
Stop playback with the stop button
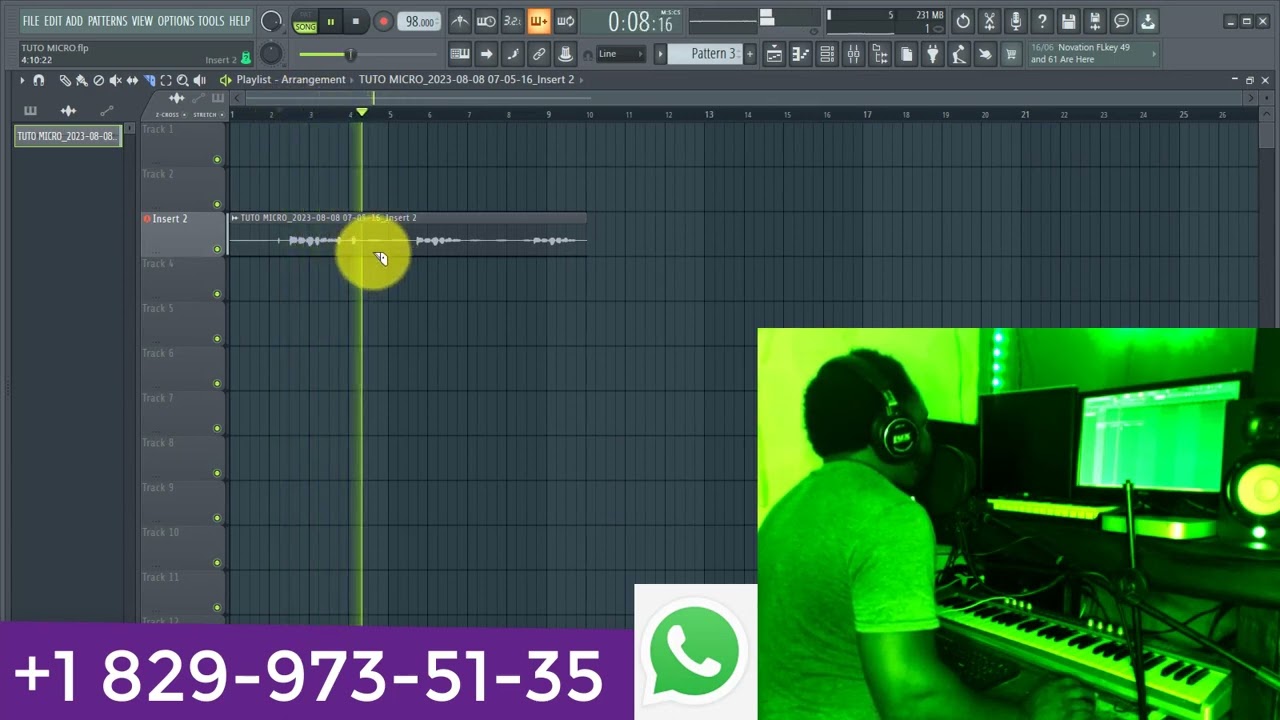click(356, 21)
